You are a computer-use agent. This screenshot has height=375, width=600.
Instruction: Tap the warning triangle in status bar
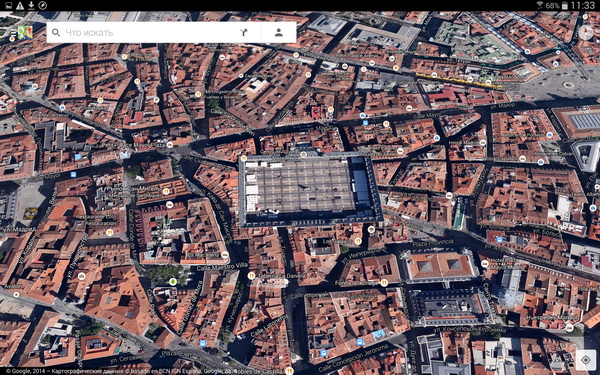(x=20, y=5)
